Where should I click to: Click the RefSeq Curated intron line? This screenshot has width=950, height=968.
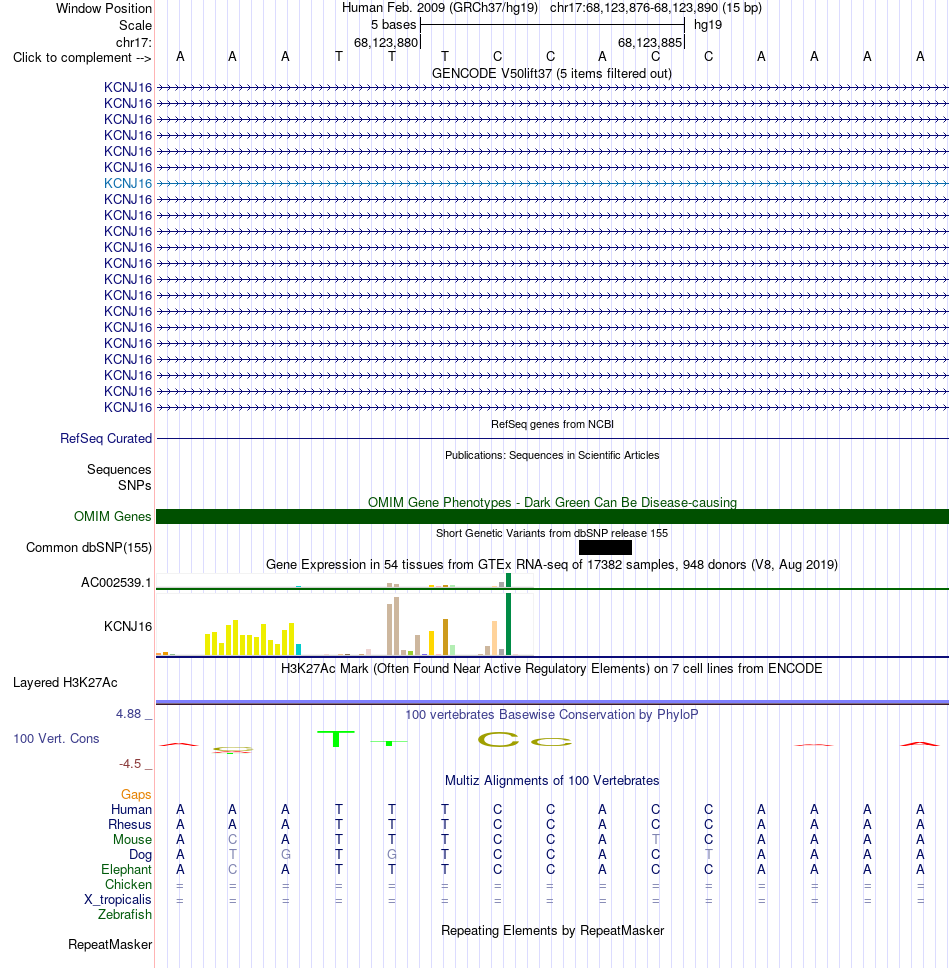(x=552, y=438)
